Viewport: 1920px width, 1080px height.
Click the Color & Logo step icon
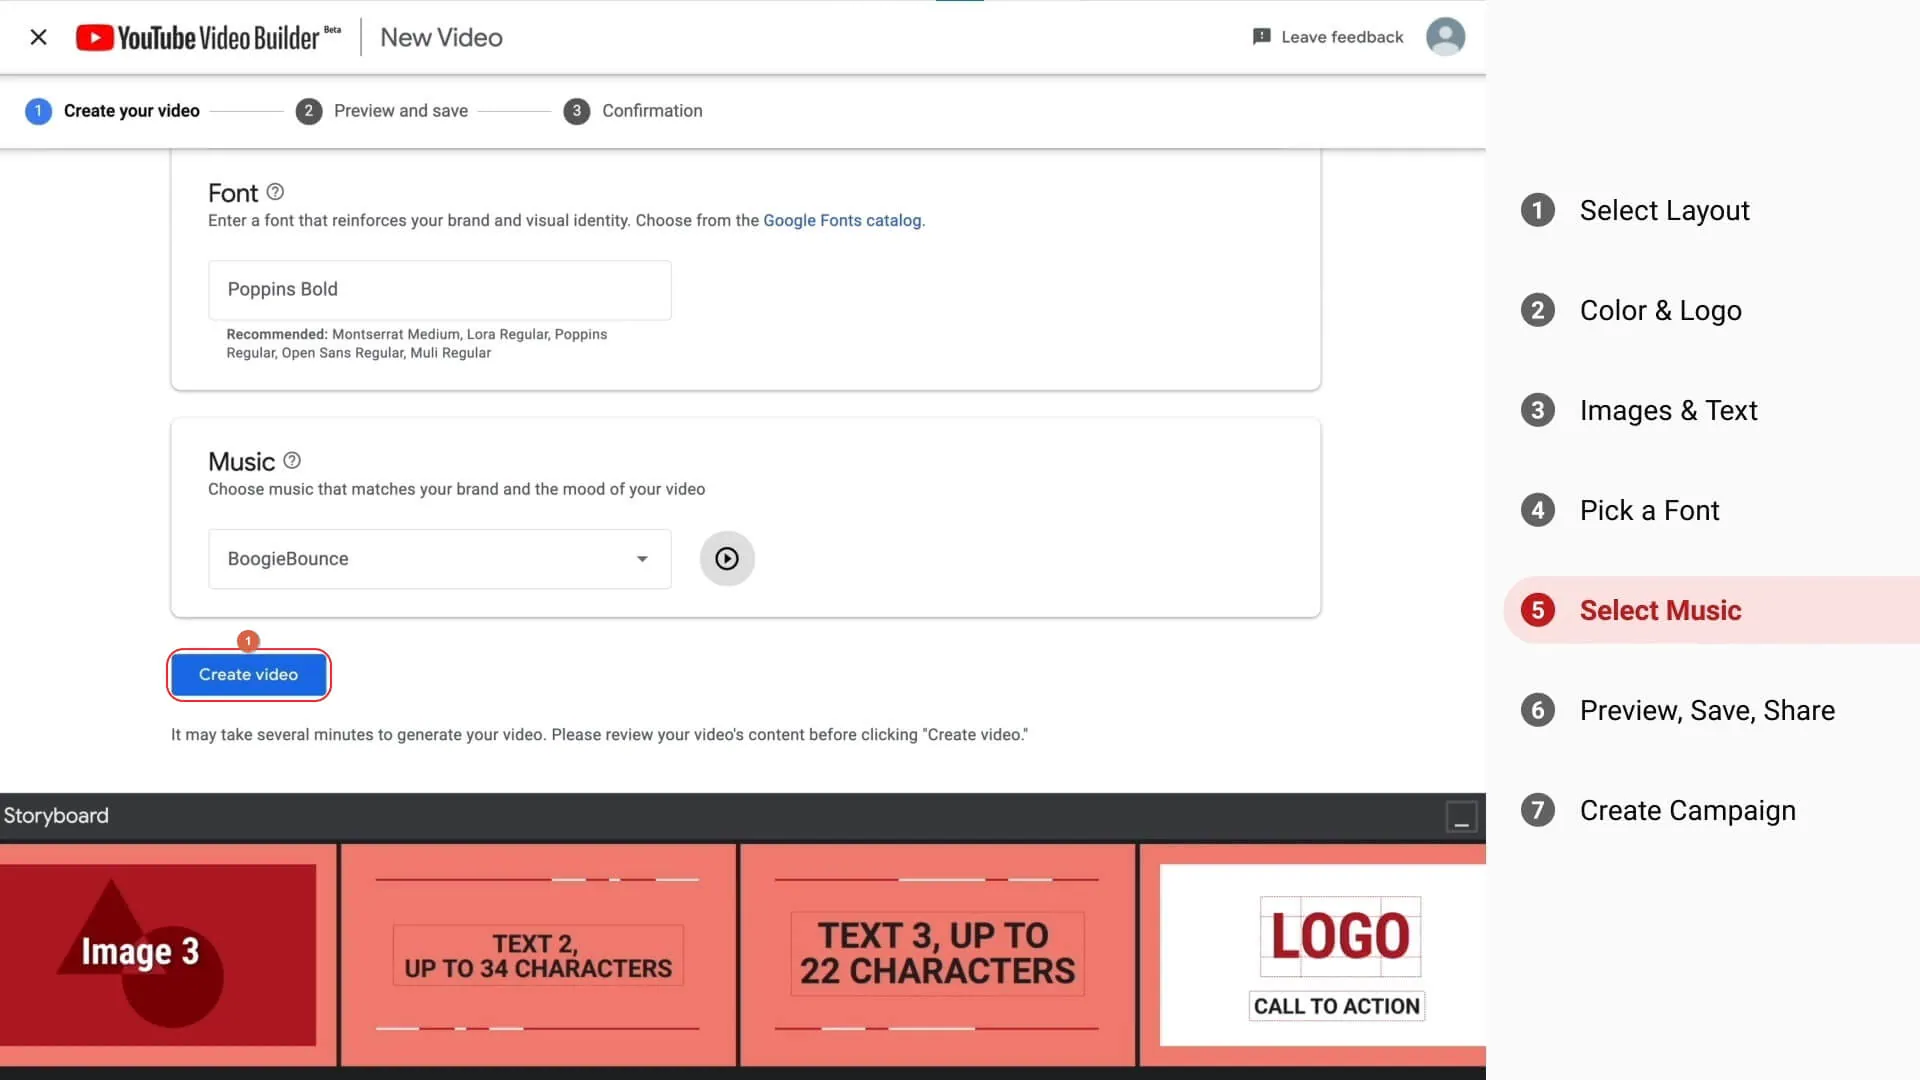tap(1538, 309)
